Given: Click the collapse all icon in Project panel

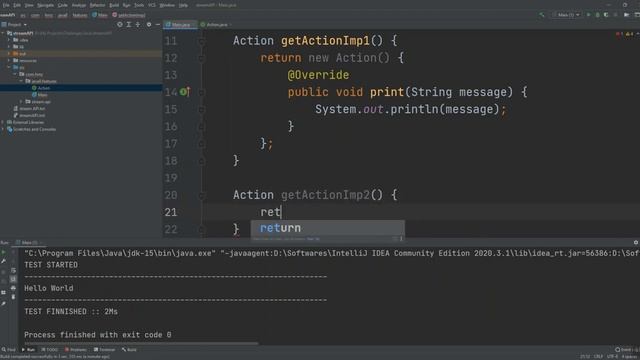Looking at the screenshot, I should (x=138, y=25).
